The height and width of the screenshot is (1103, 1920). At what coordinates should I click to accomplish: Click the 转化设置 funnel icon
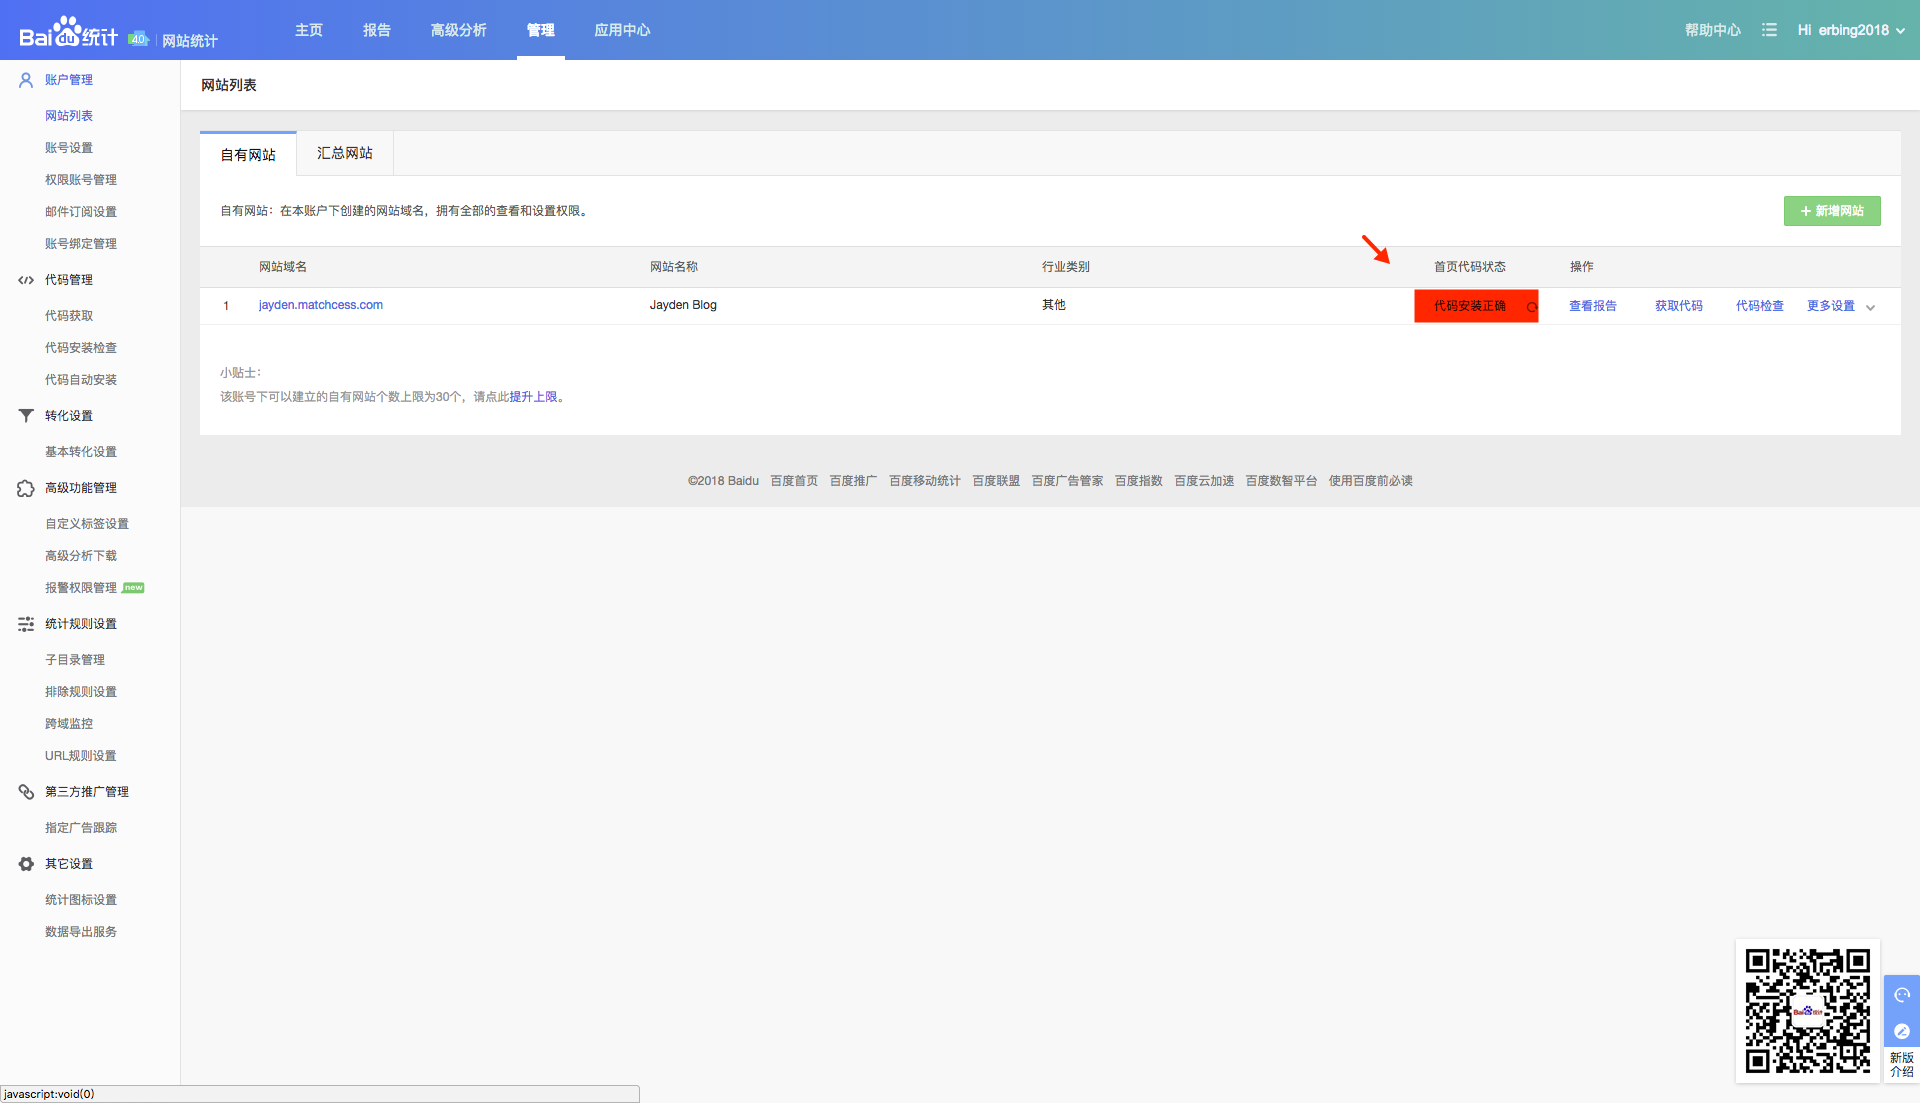[x=26, y=416]
